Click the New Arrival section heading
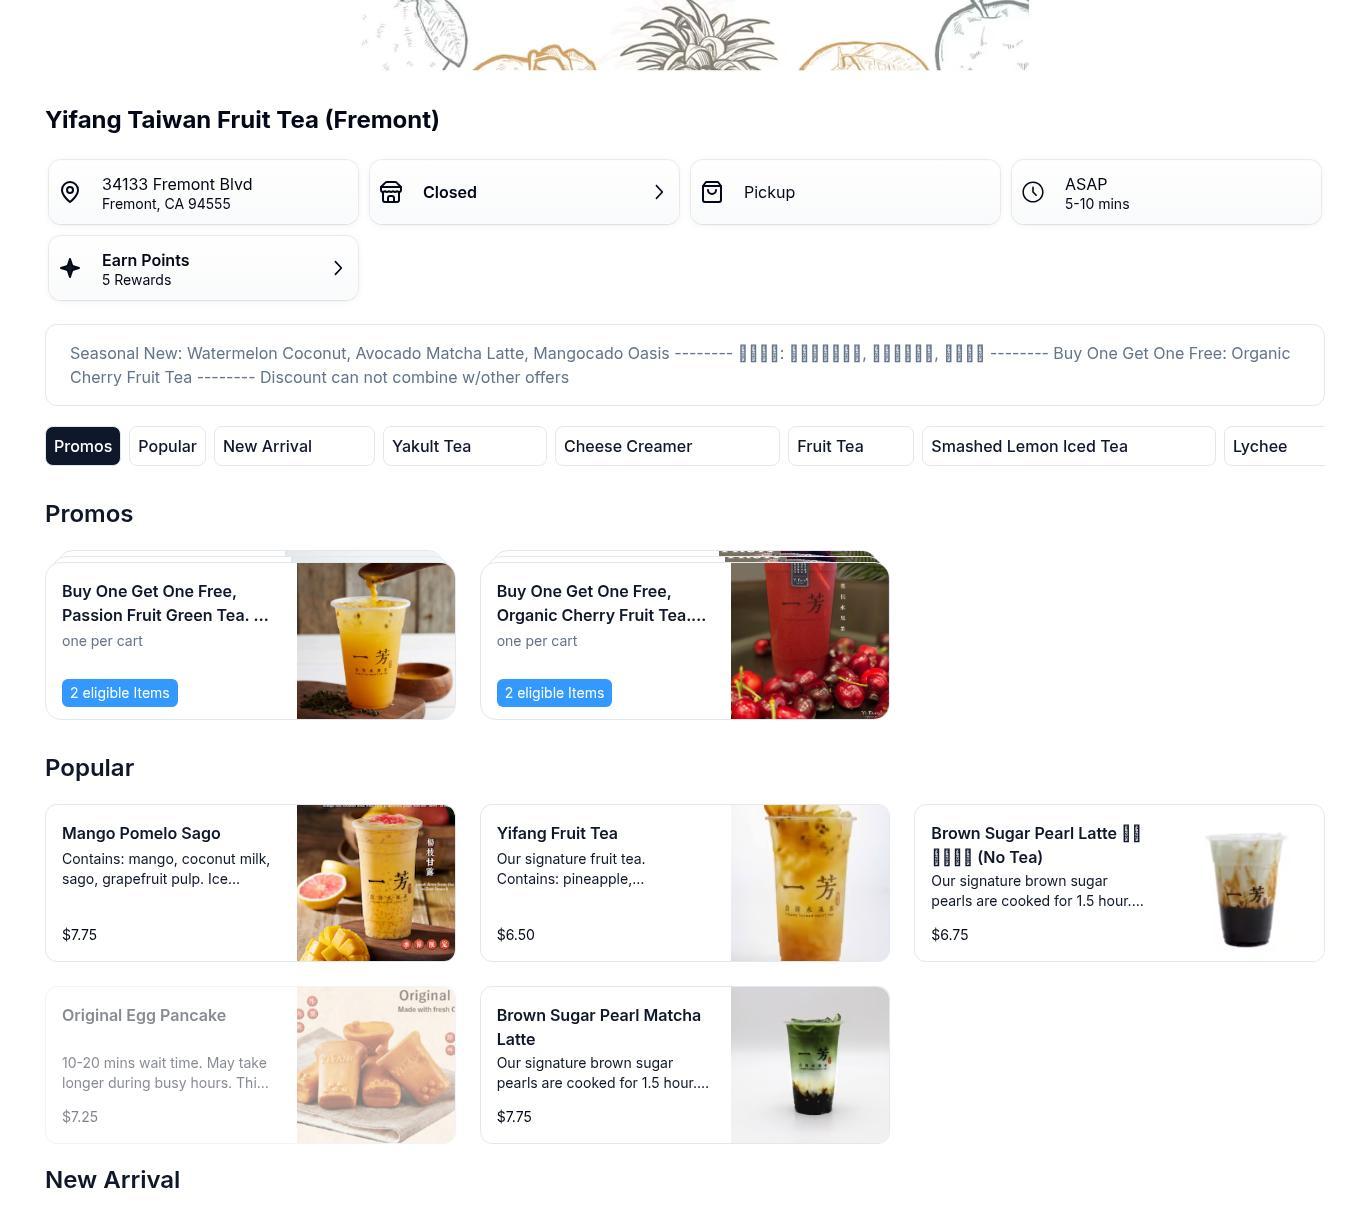Viewport: 1350px width, 1214px height. click(112, 1180)
